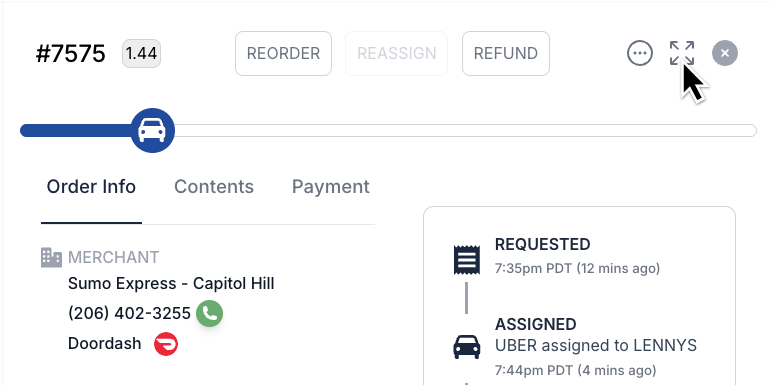Click the 1.44 badge next to order number

point(141,53)
